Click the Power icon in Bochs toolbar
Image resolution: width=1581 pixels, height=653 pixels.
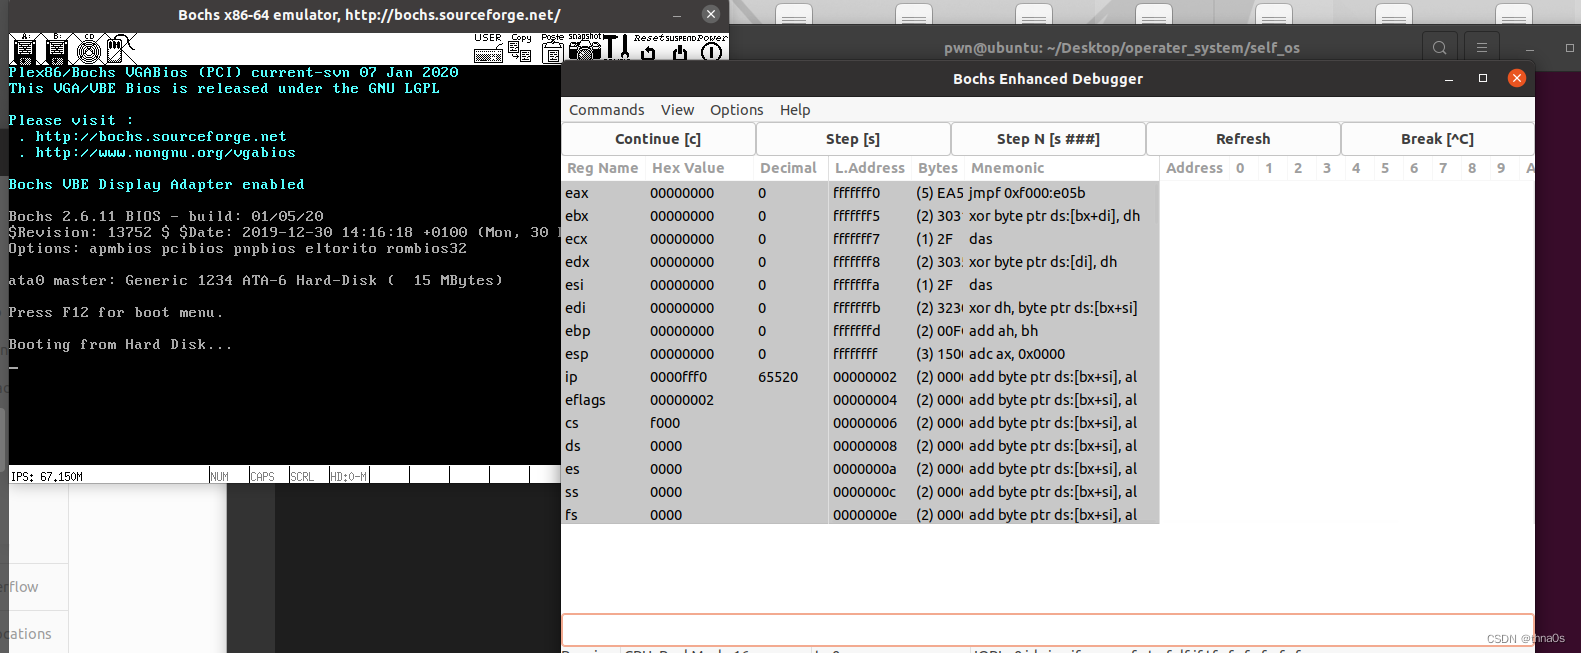click(x=712, y=48)
